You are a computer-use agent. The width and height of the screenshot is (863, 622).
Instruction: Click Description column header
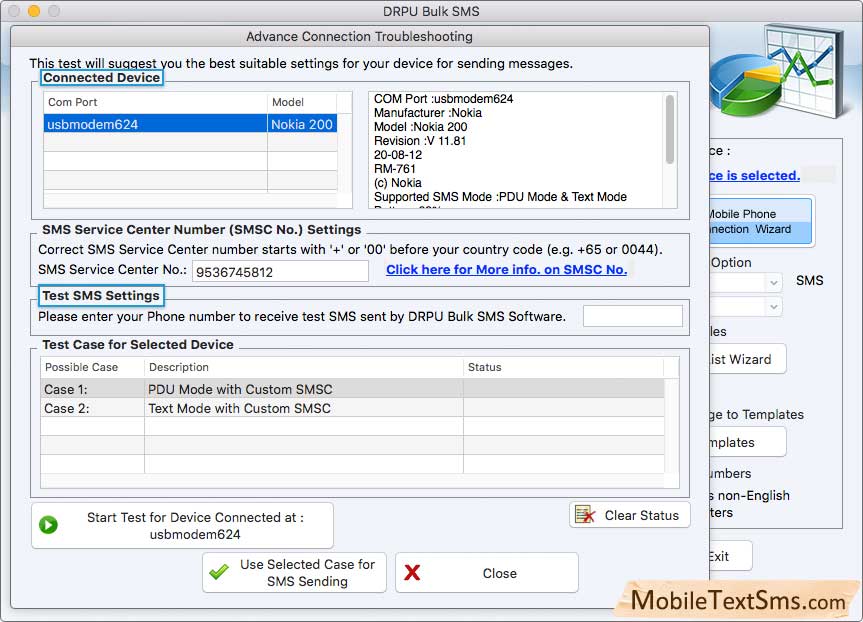pos(304,367)
